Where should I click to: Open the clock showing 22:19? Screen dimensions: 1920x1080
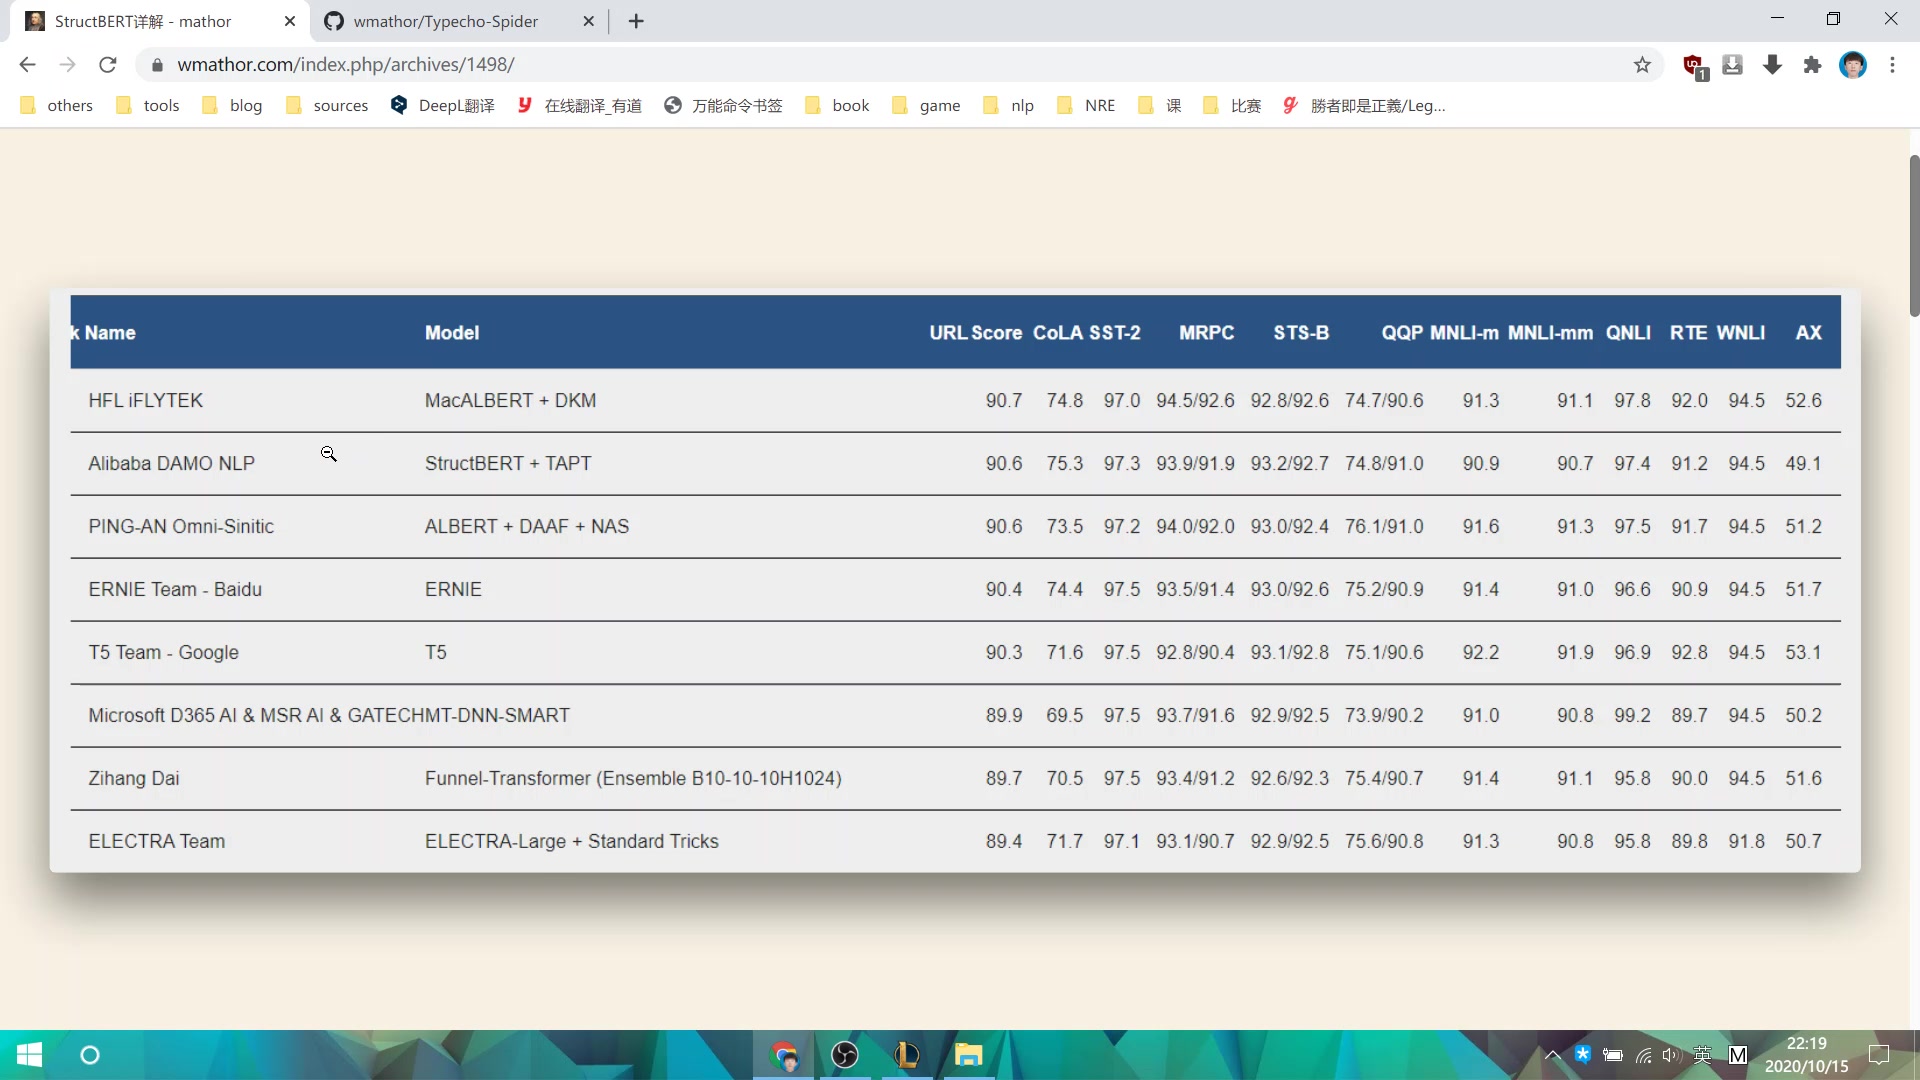[1806, 1055]
